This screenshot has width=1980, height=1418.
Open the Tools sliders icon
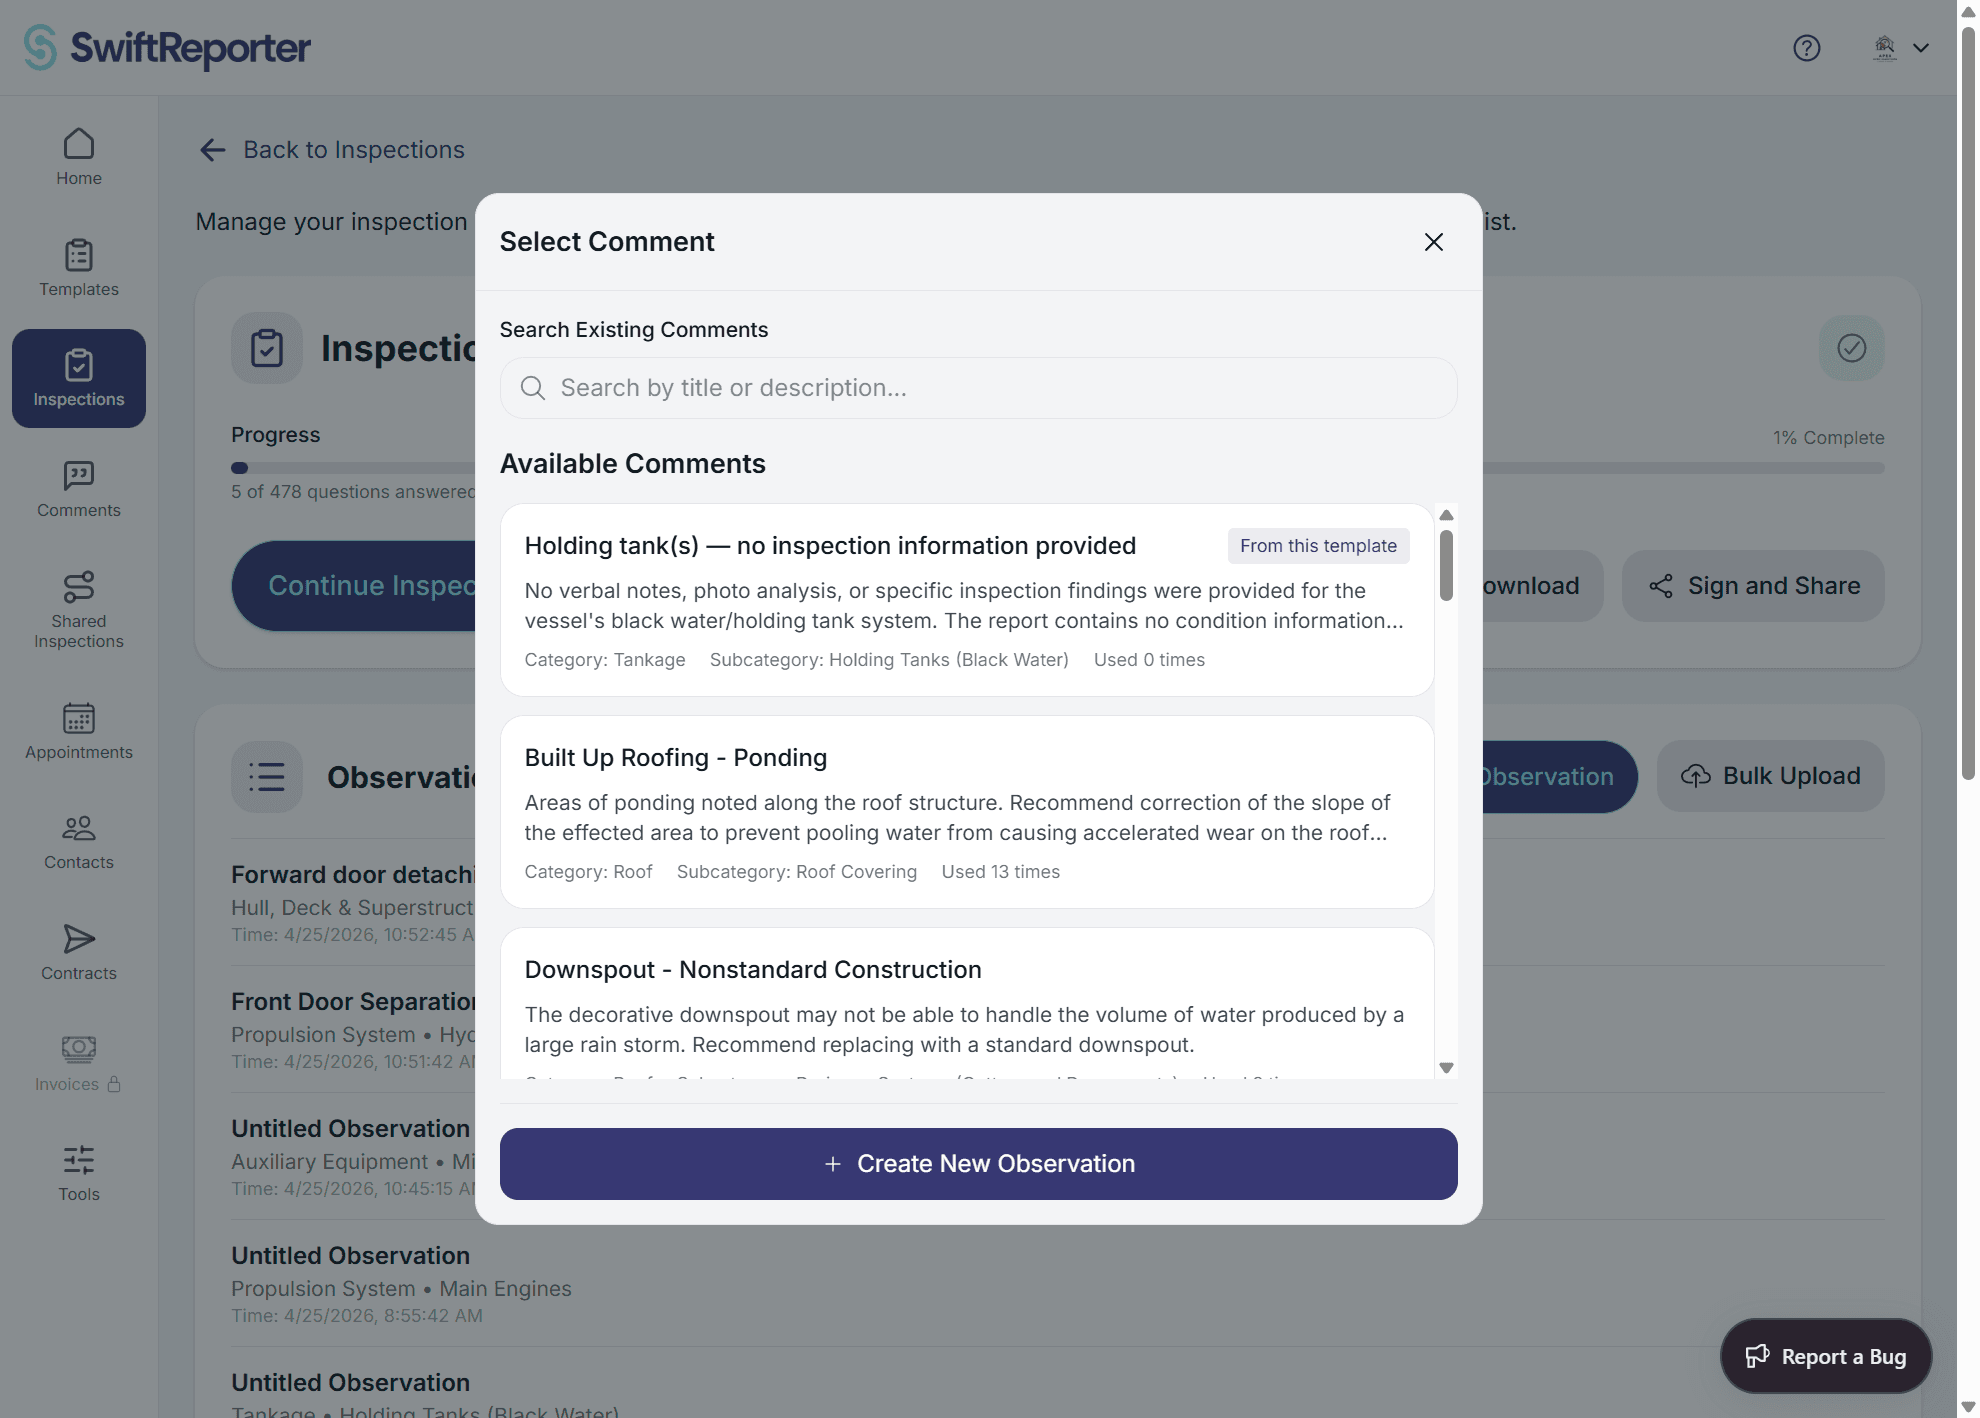point(79,1160)
